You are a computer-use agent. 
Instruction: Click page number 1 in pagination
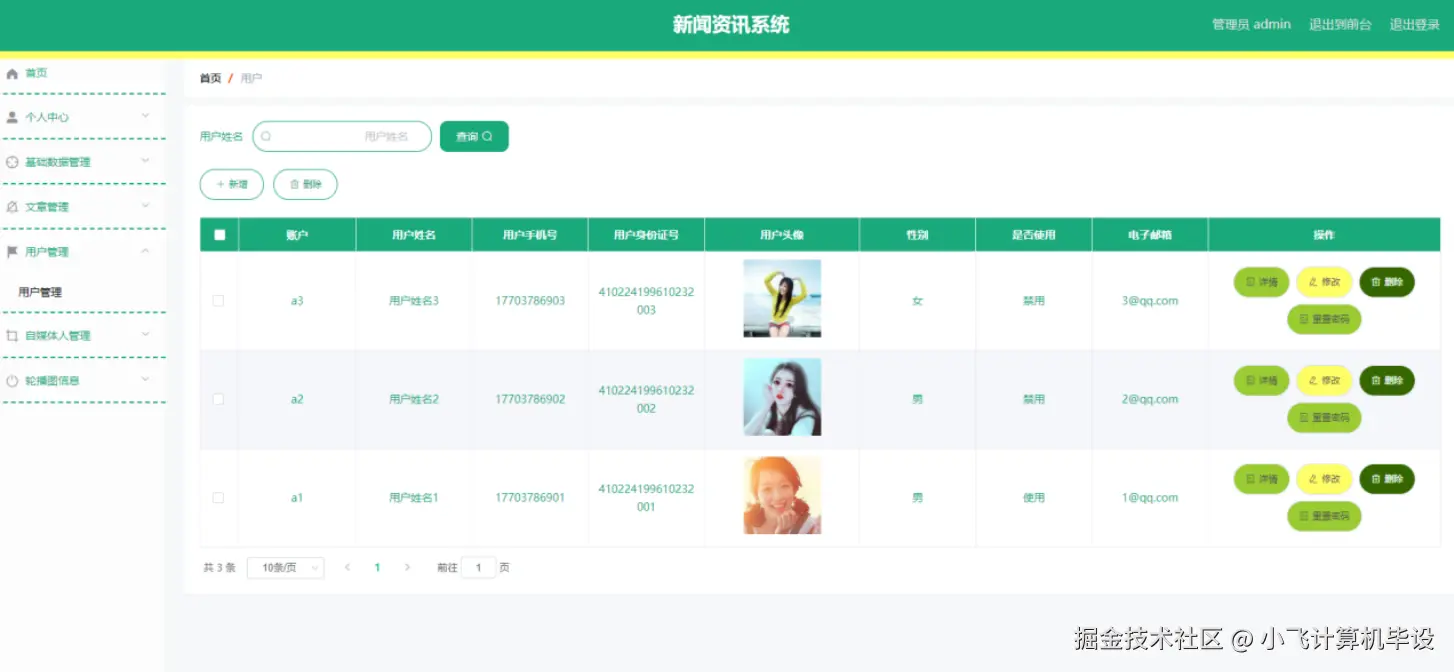point(377,568)
